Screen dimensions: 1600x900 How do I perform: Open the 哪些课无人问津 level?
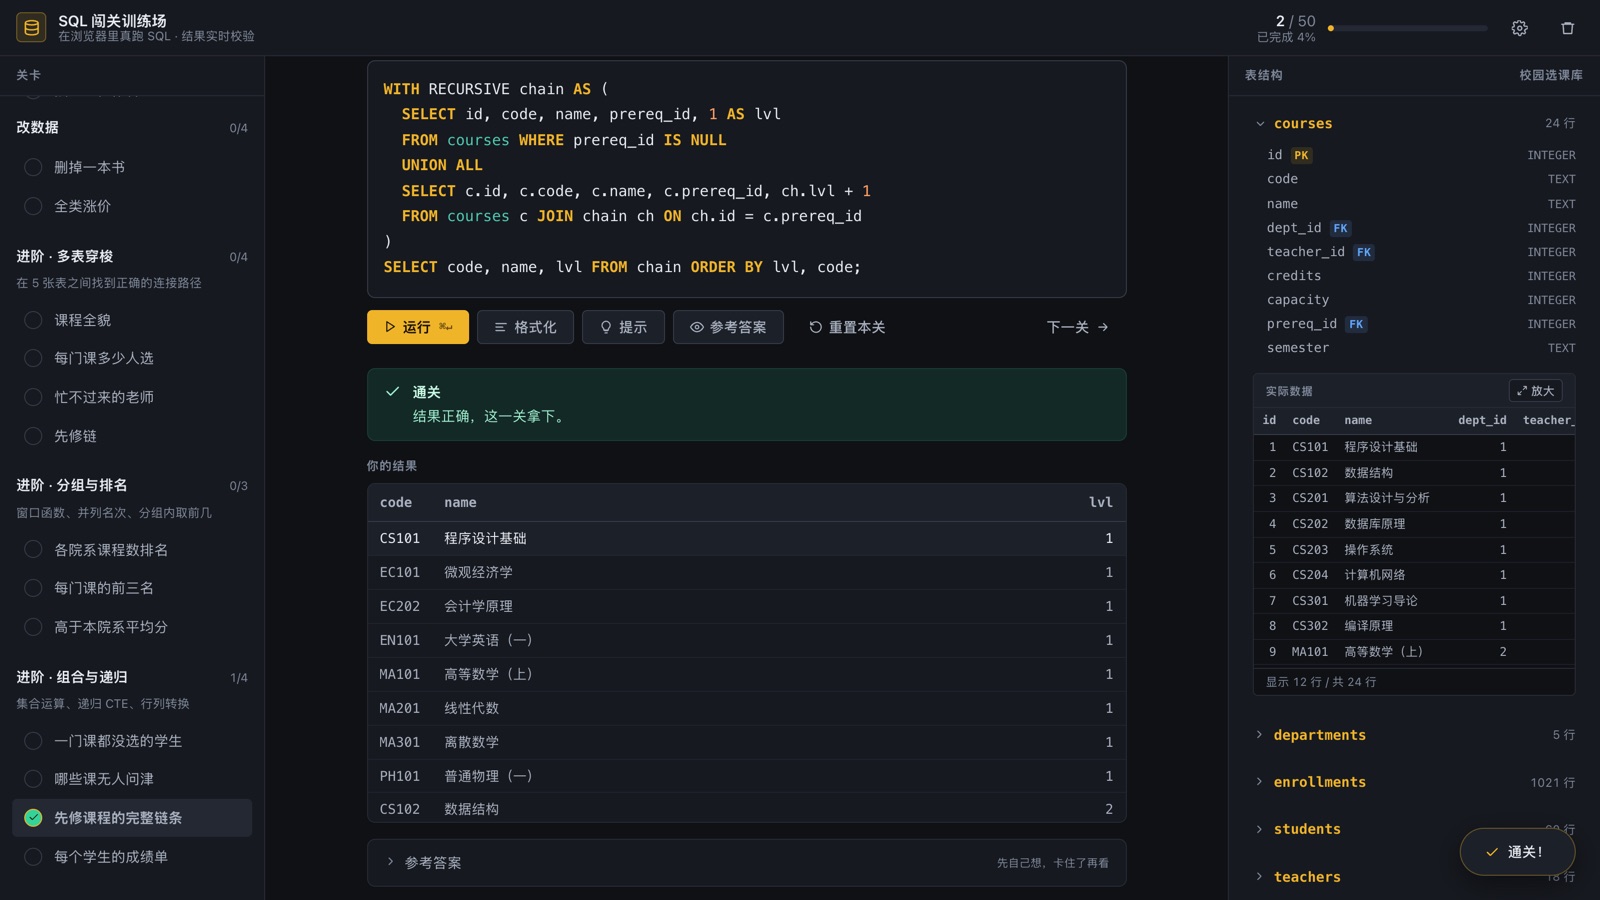tap(132, 779)
